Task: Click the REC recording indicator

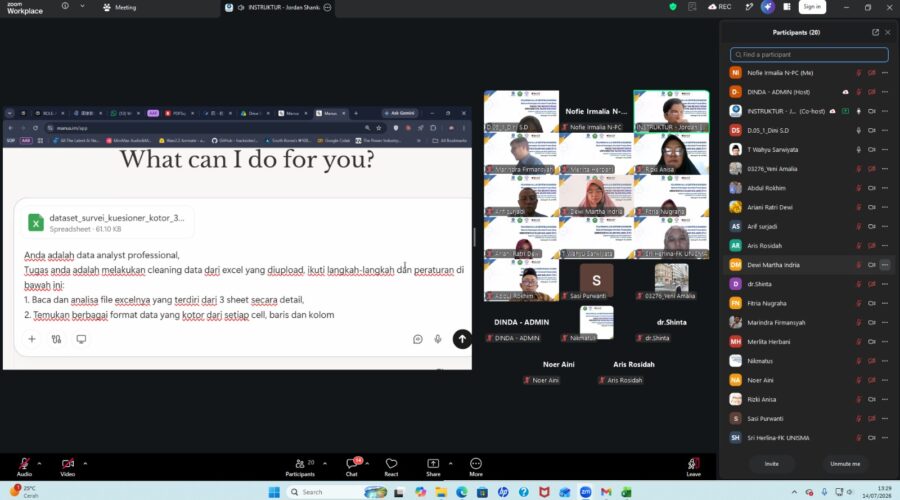Action: (720, 7)
